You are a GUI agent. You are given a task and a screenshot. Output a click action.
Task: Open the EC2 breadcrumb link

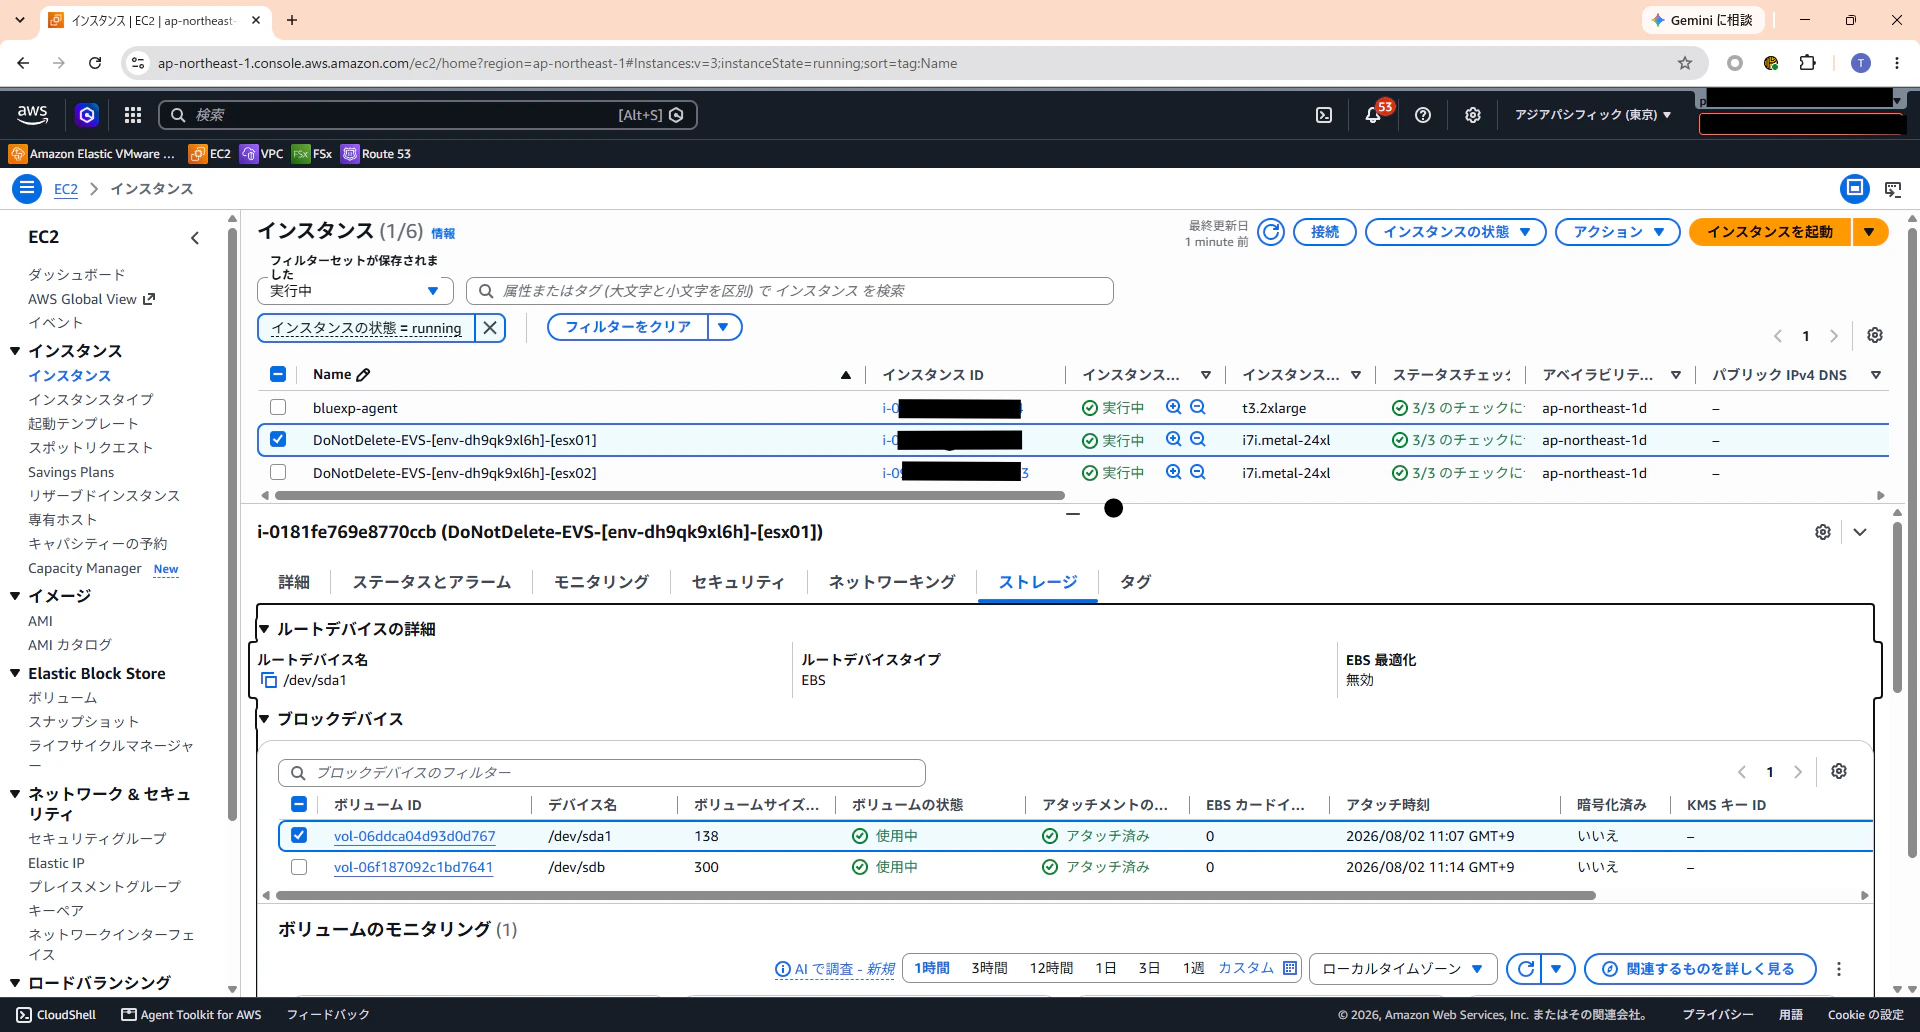click(66, 189)
